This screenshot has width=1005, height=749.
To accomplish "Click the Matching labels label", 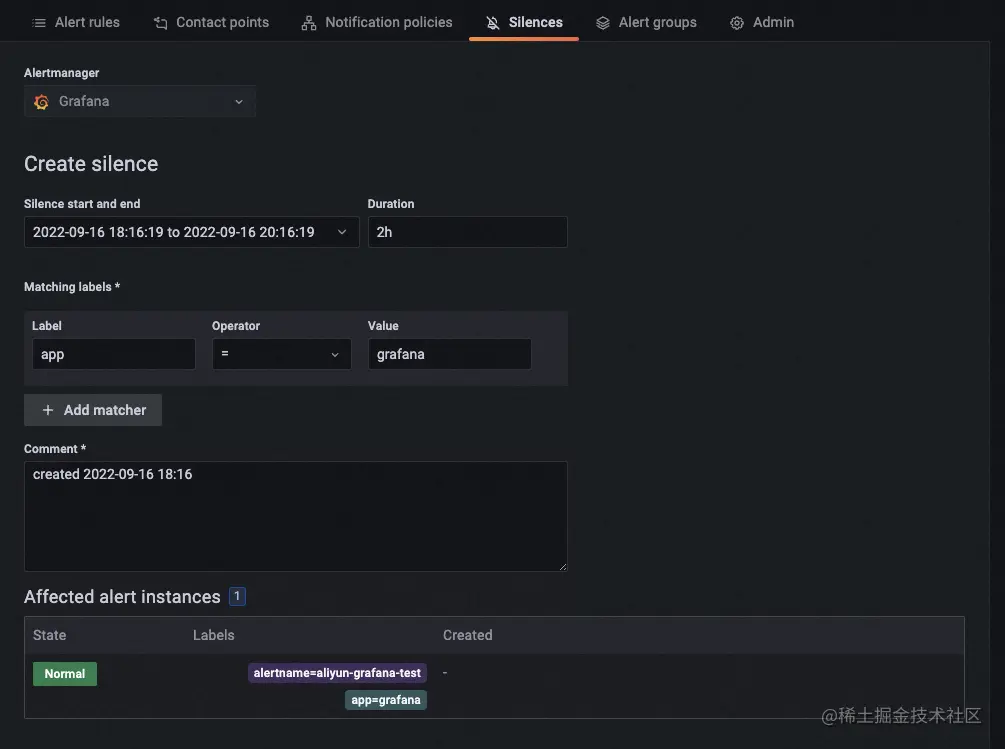I will (72, 287).
